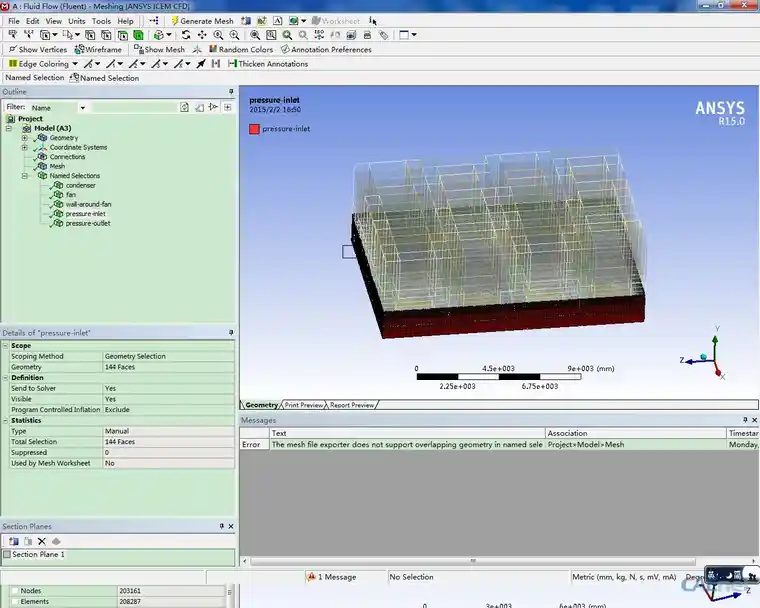The height and width of the screenshot is (608, 760).
Task: Open the File menu
Action: [14, 21]
